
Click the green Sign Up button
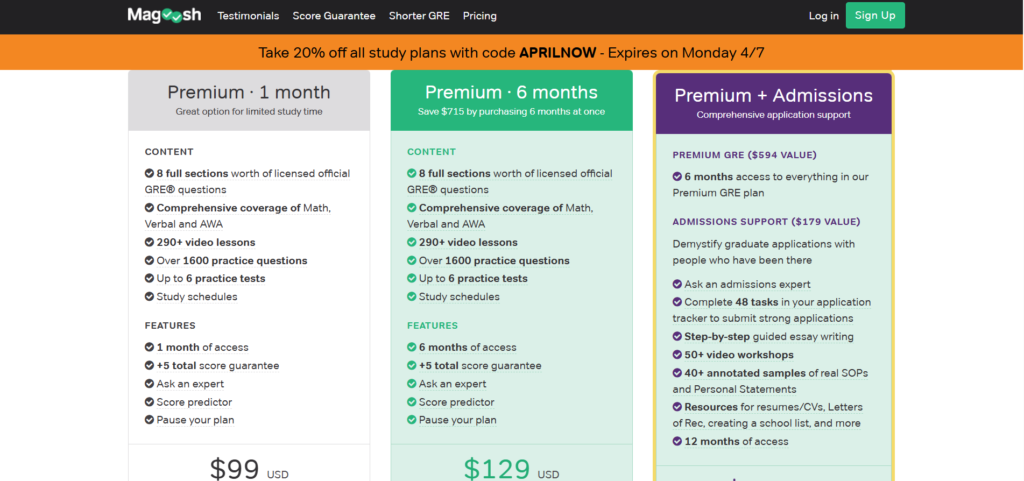[875, 16]
